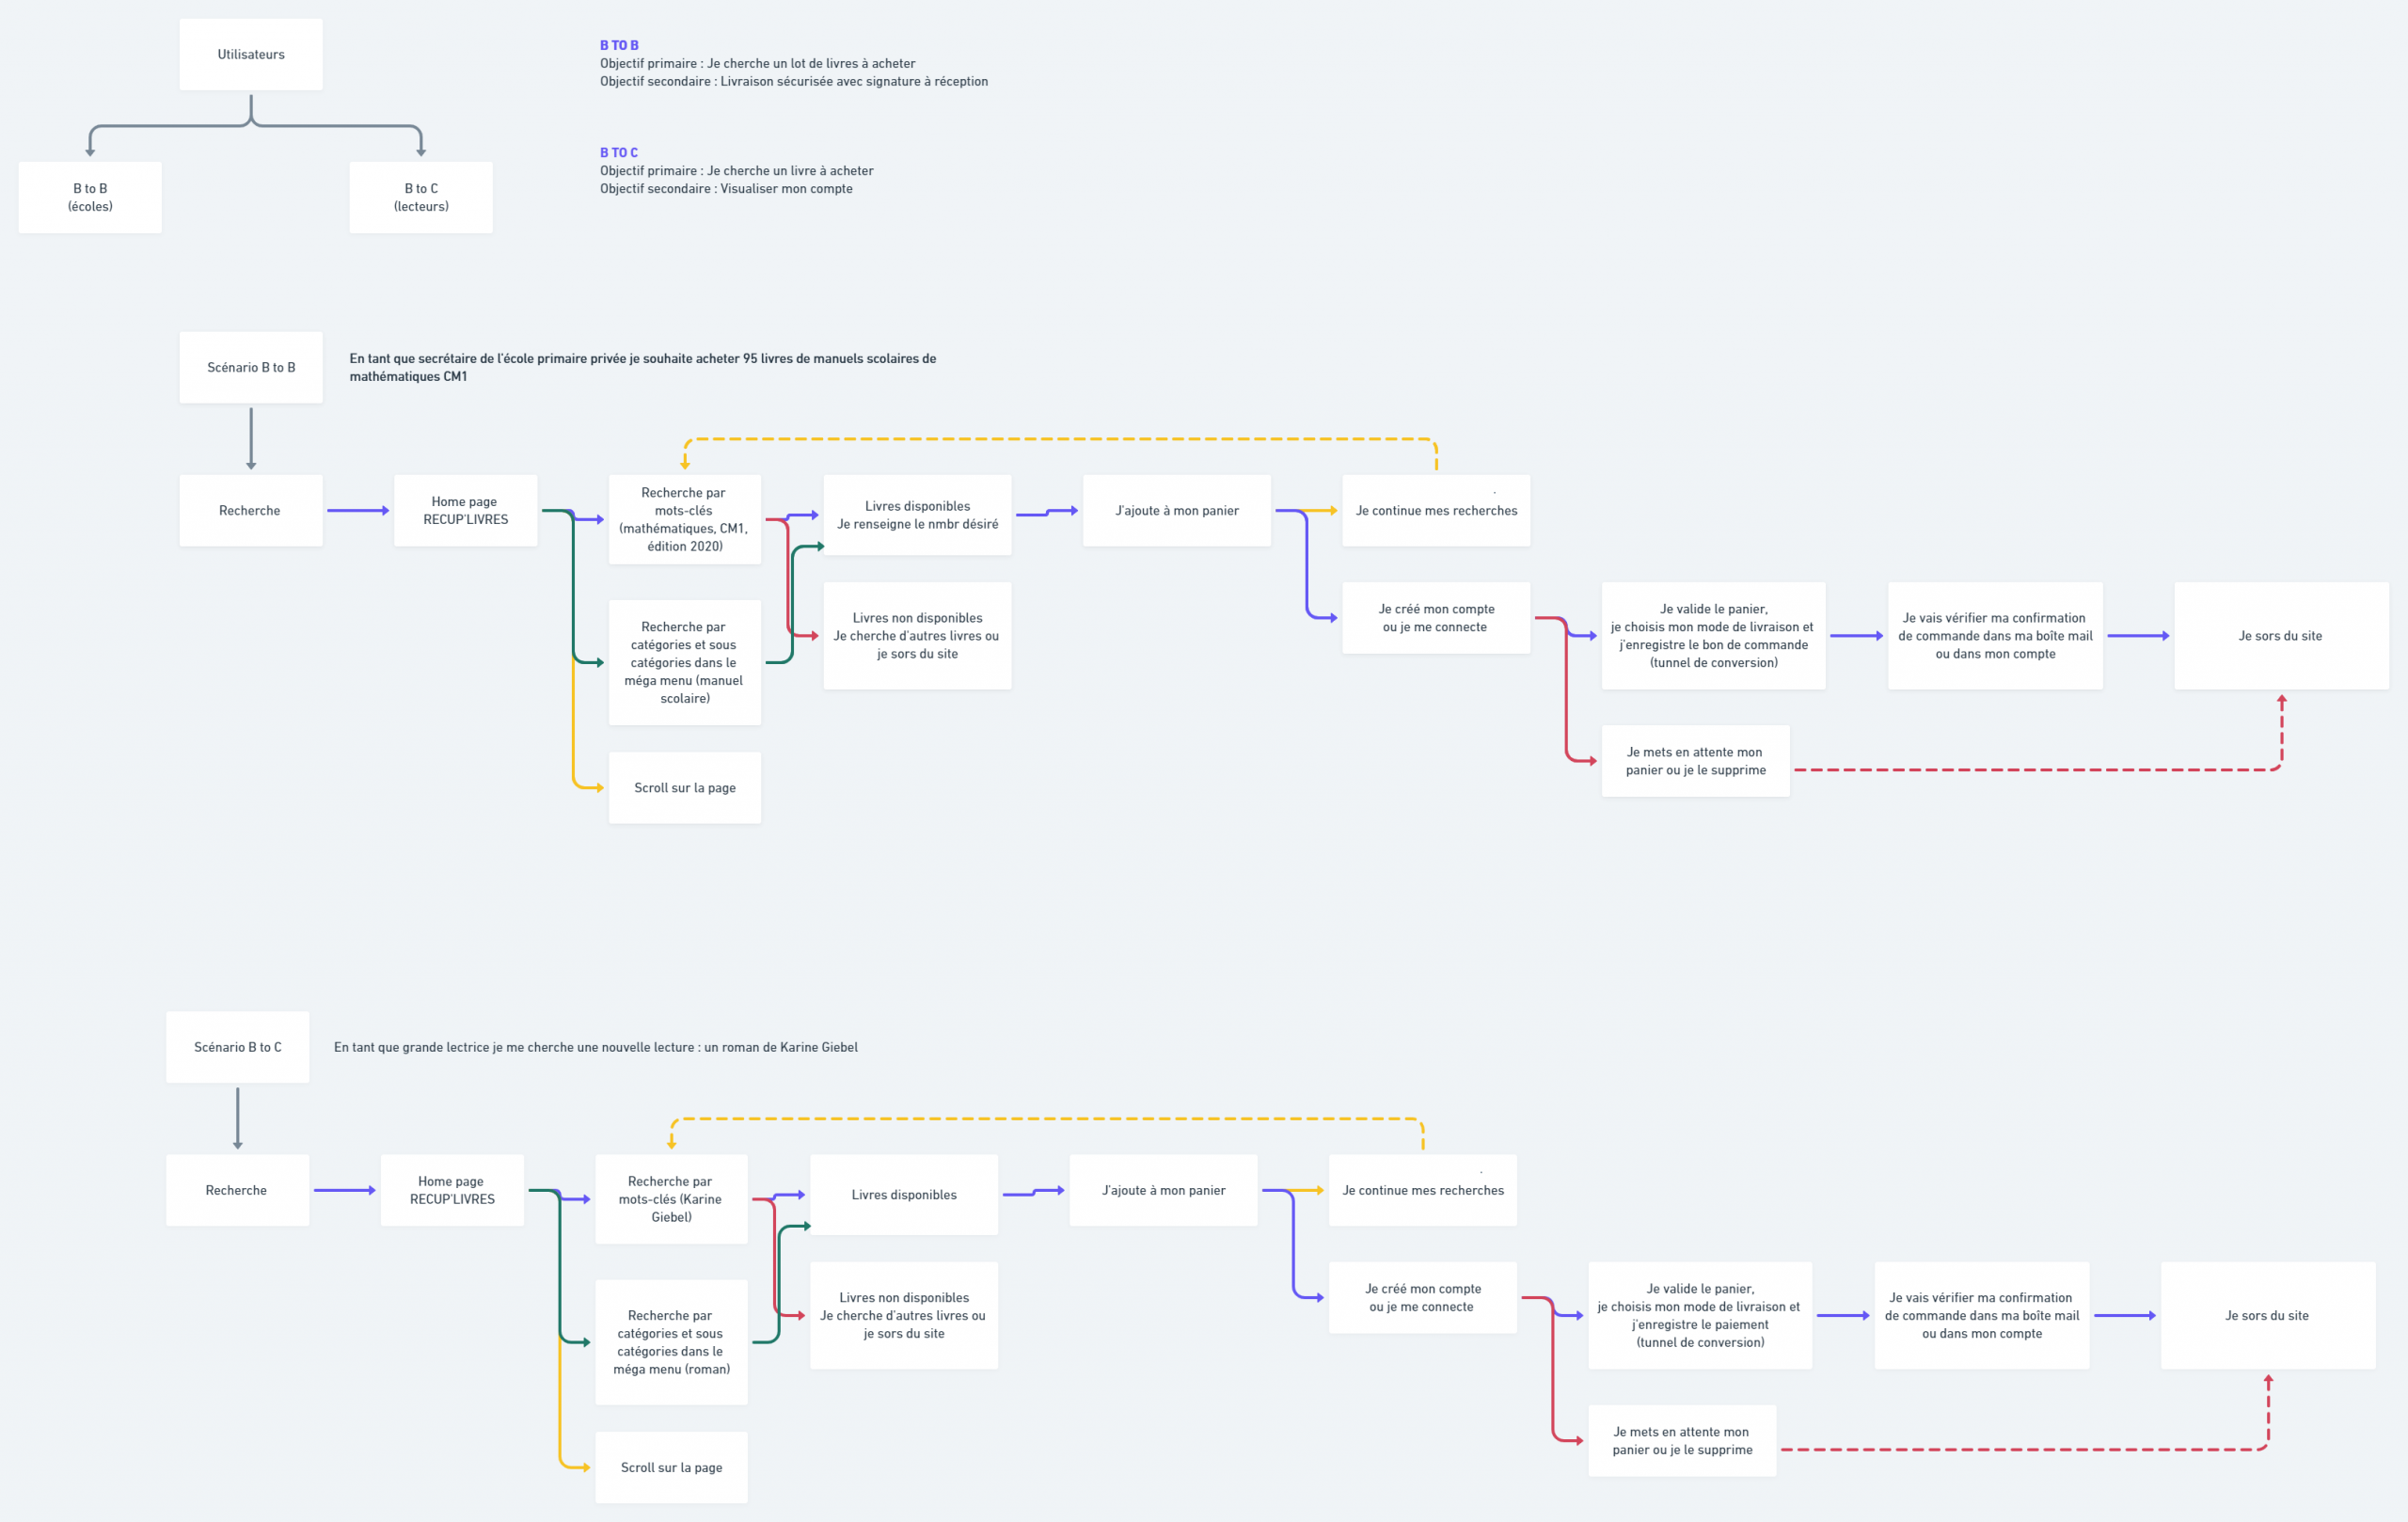The height and width of the screenshot is (1522, 2408).
Task: Click méga menu box mentioning manuel scolaire
Action: [685, 662]
